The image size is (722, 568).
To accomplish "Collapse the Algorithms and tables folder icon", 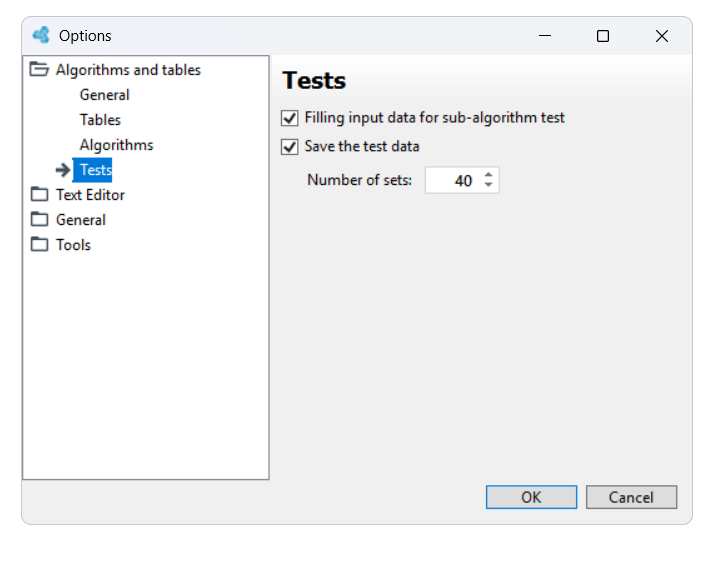I will click(x=39, y=70).
